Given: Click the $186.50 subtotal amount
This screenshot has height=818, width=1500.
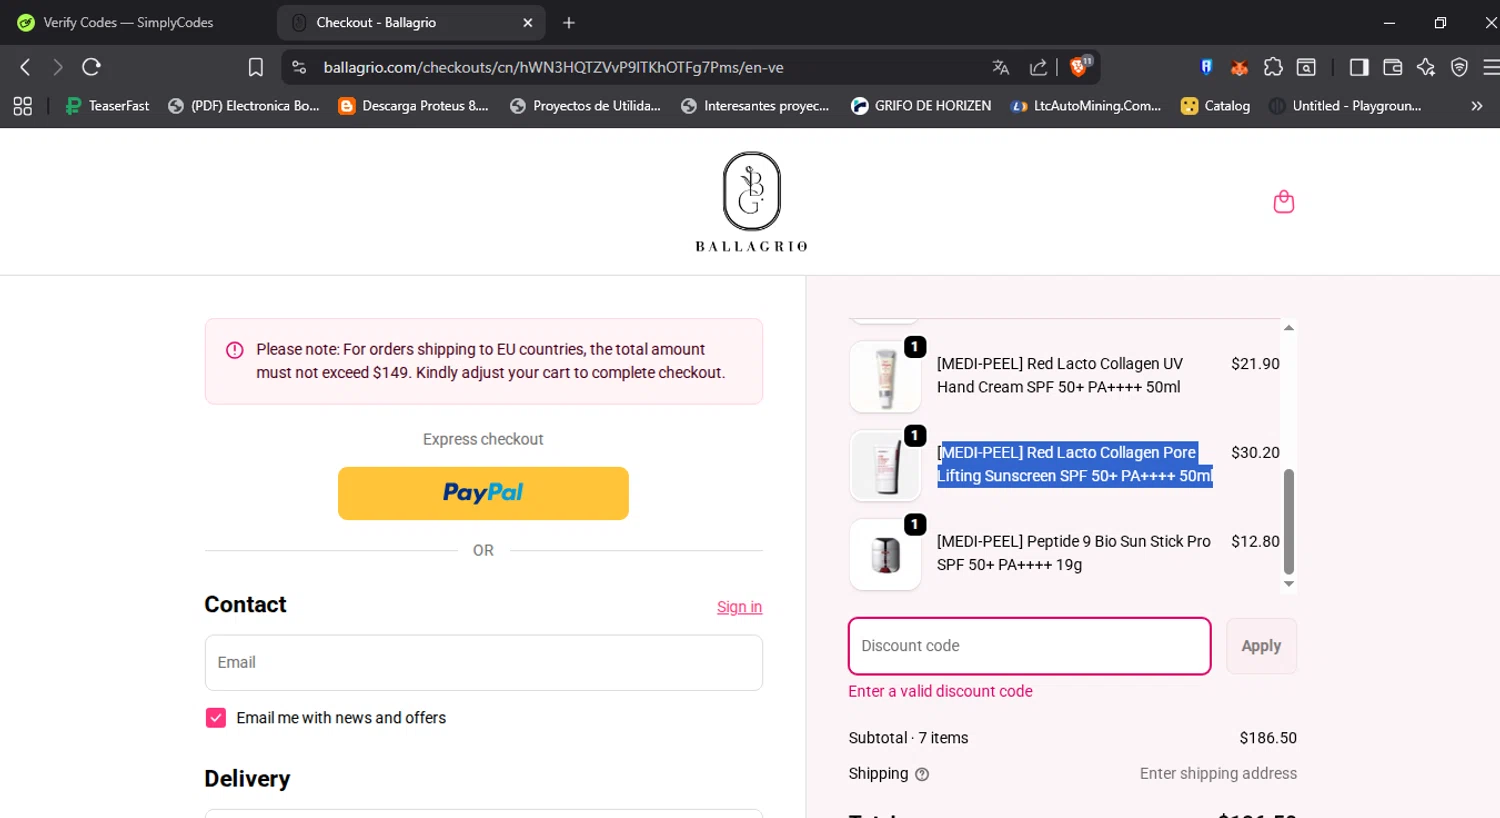Looking at the screenshot, I should click(x=1268, y=738).
